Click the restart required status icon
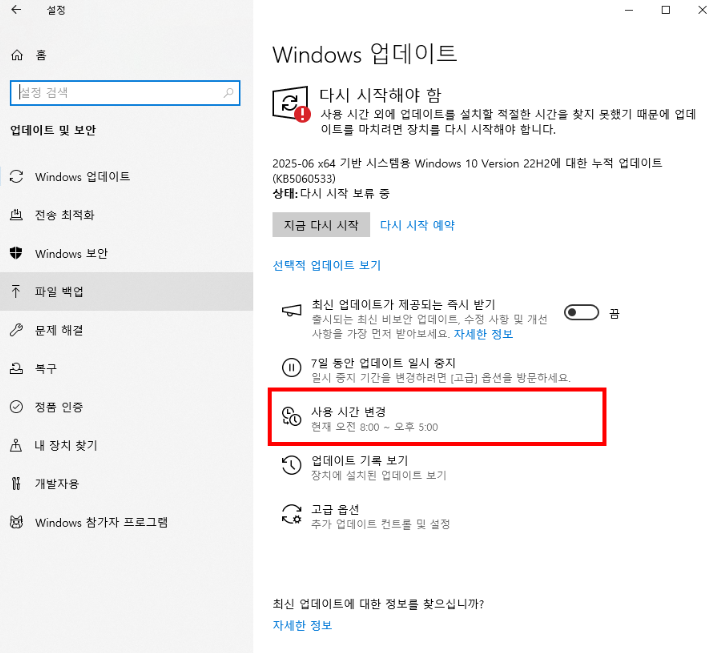The height and width of the screenshot is (653, 717). pyautogui.click(x=291, y=104)
